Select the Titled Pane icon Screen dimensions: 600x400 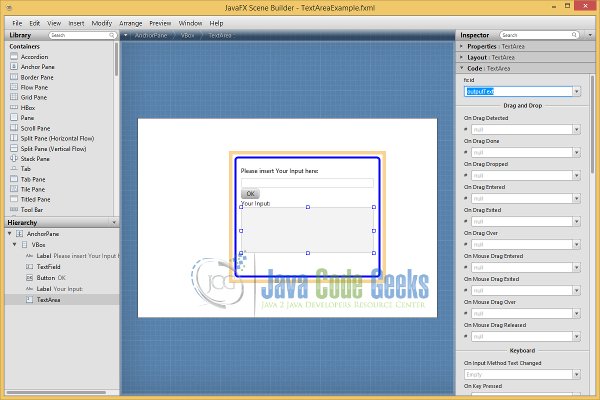coord(14,199)
